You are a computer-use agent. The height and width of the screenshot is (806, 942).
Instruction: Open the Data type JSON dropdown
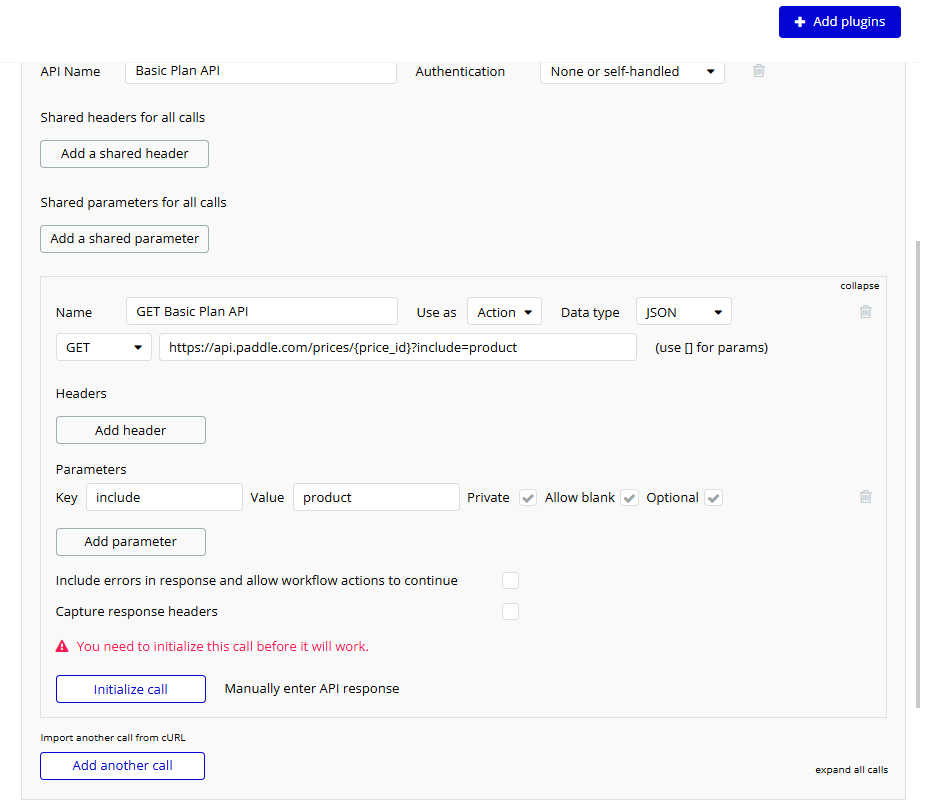683,311
